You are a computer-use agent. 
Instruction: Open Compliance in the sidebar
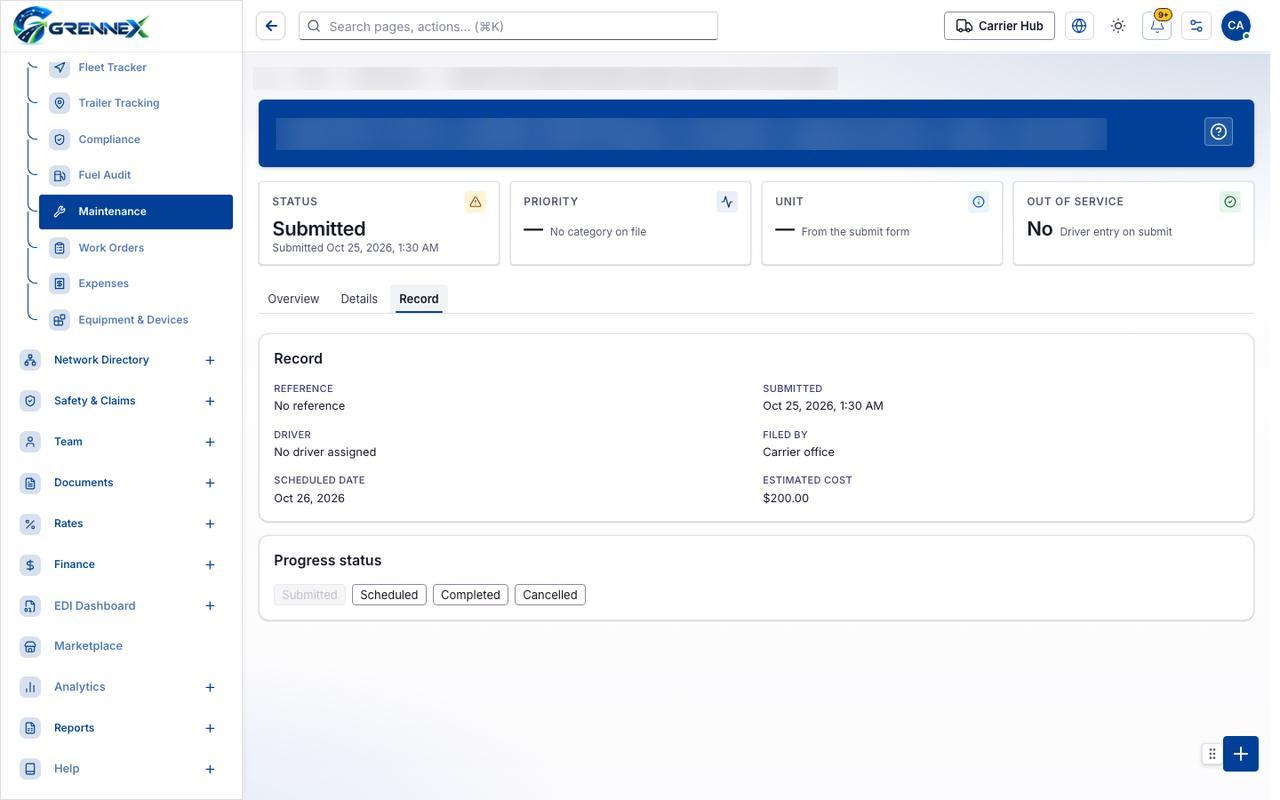pos(136,139)
